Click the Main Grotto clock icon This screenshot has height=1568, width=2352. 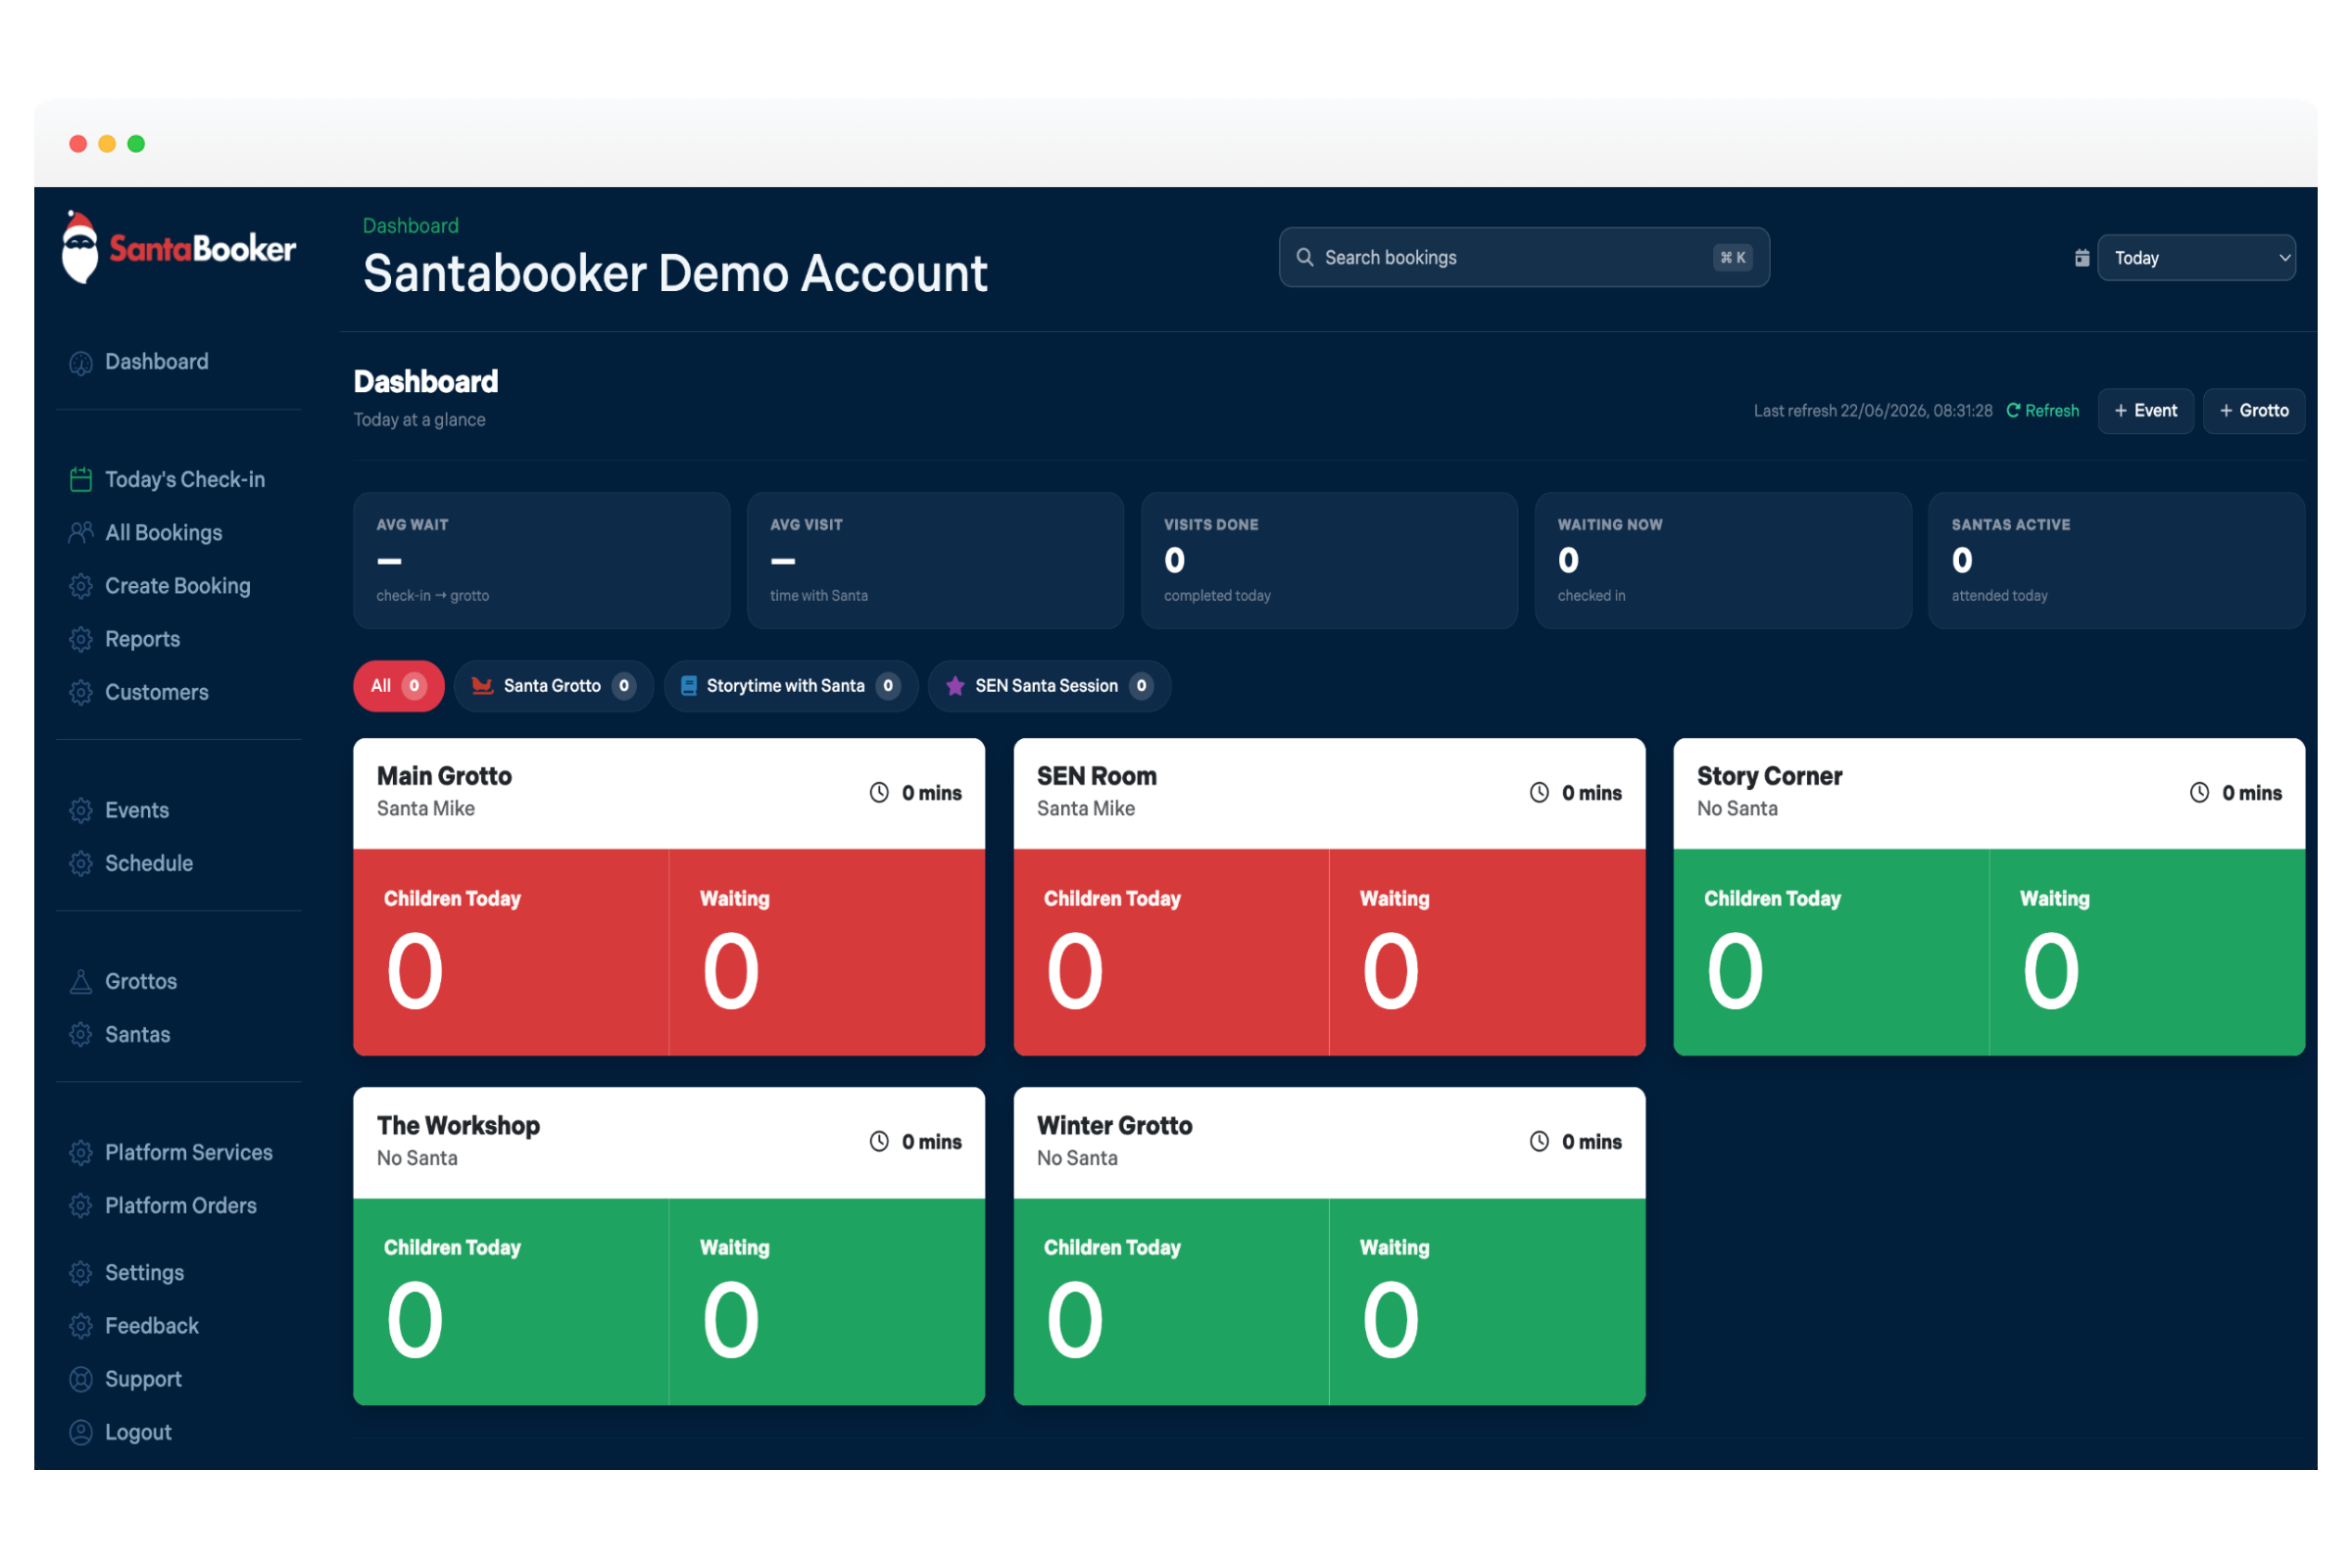click(879, 792)
